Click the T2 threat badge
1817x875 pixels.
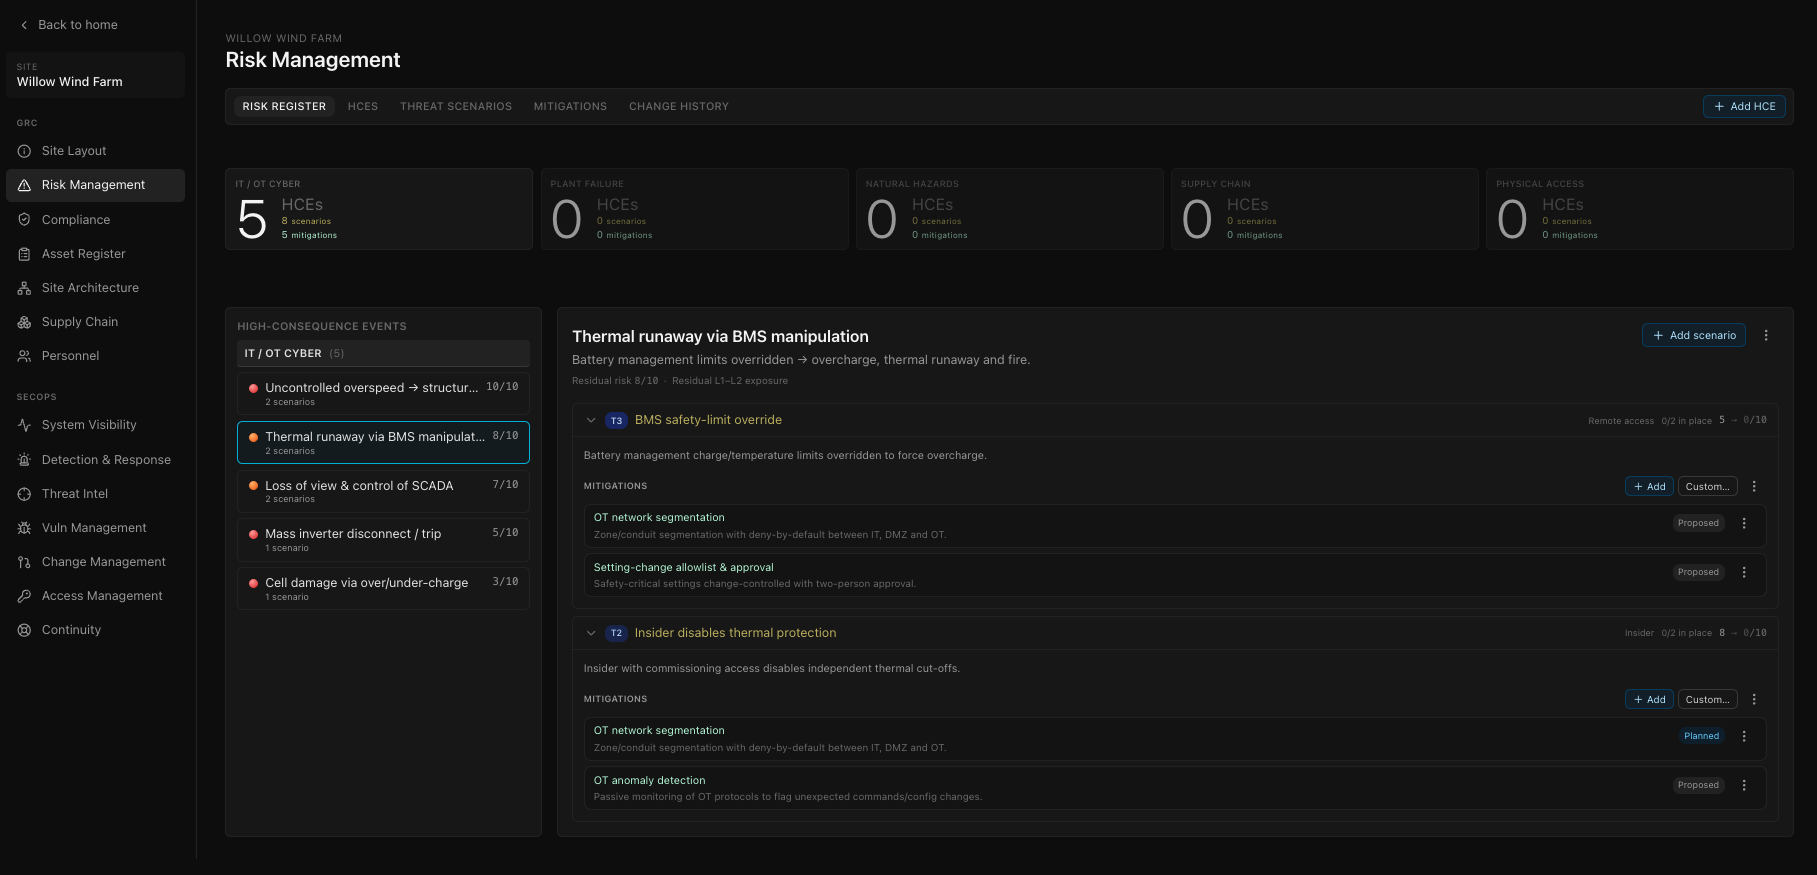pos(616,634)
